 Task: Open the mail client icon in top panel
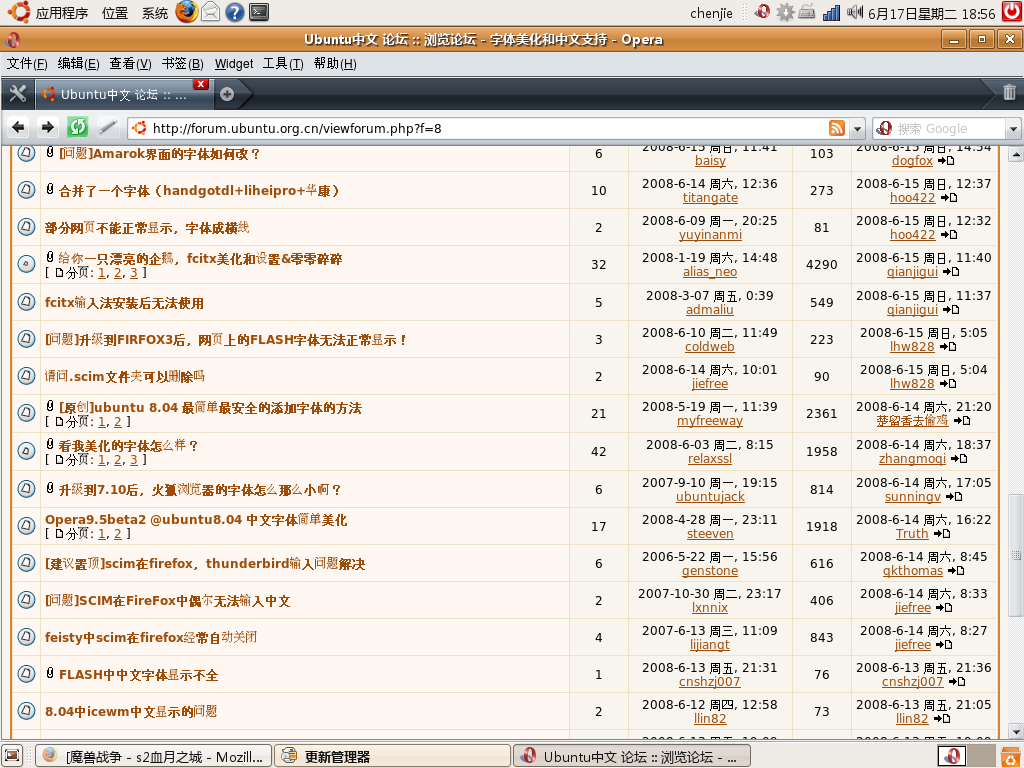coord(210,12)
